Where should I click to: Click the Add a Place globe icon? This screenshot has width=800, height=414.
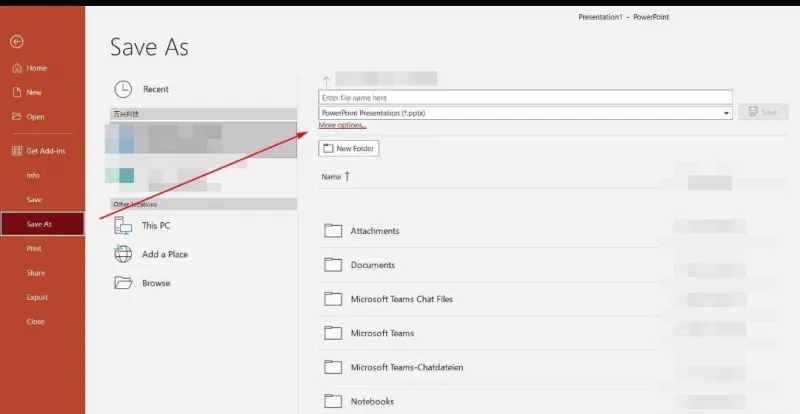[123, 254]
